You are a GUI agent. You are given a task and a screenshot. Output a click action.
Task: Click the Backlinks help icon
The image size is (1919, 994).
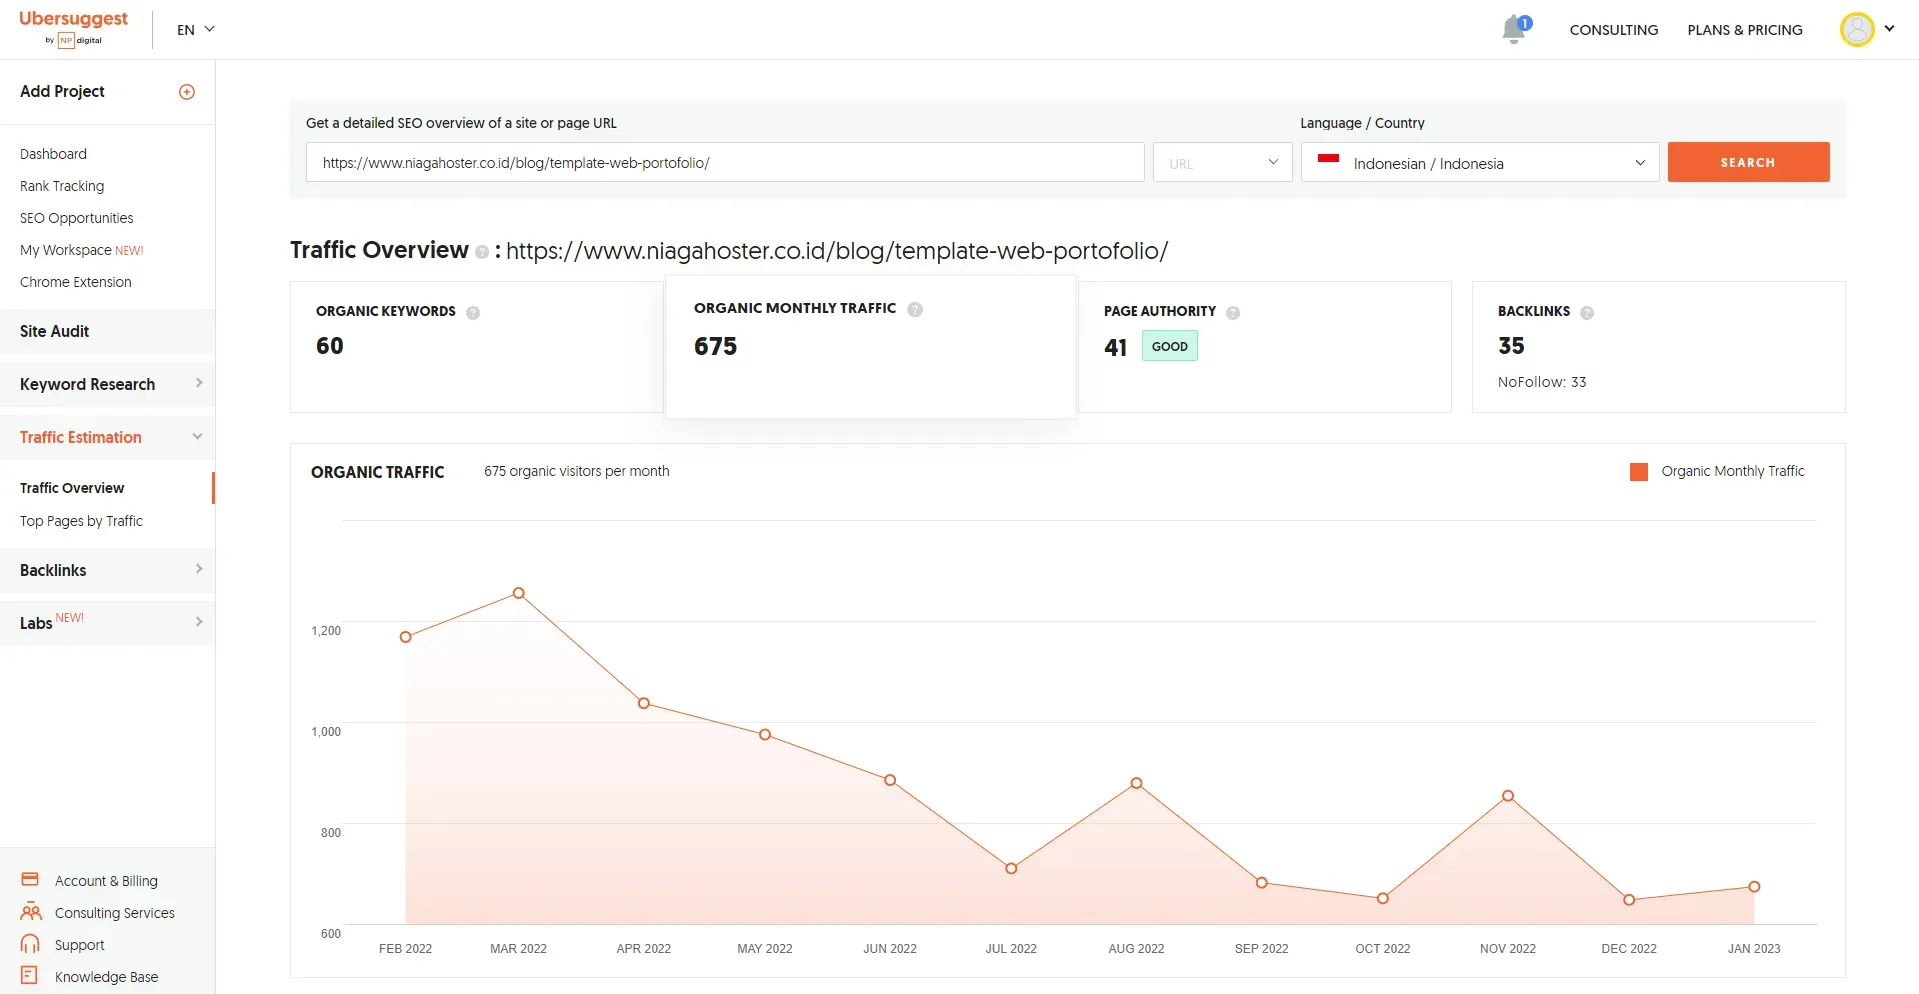pyautogui.click(x=1586, y=313)
